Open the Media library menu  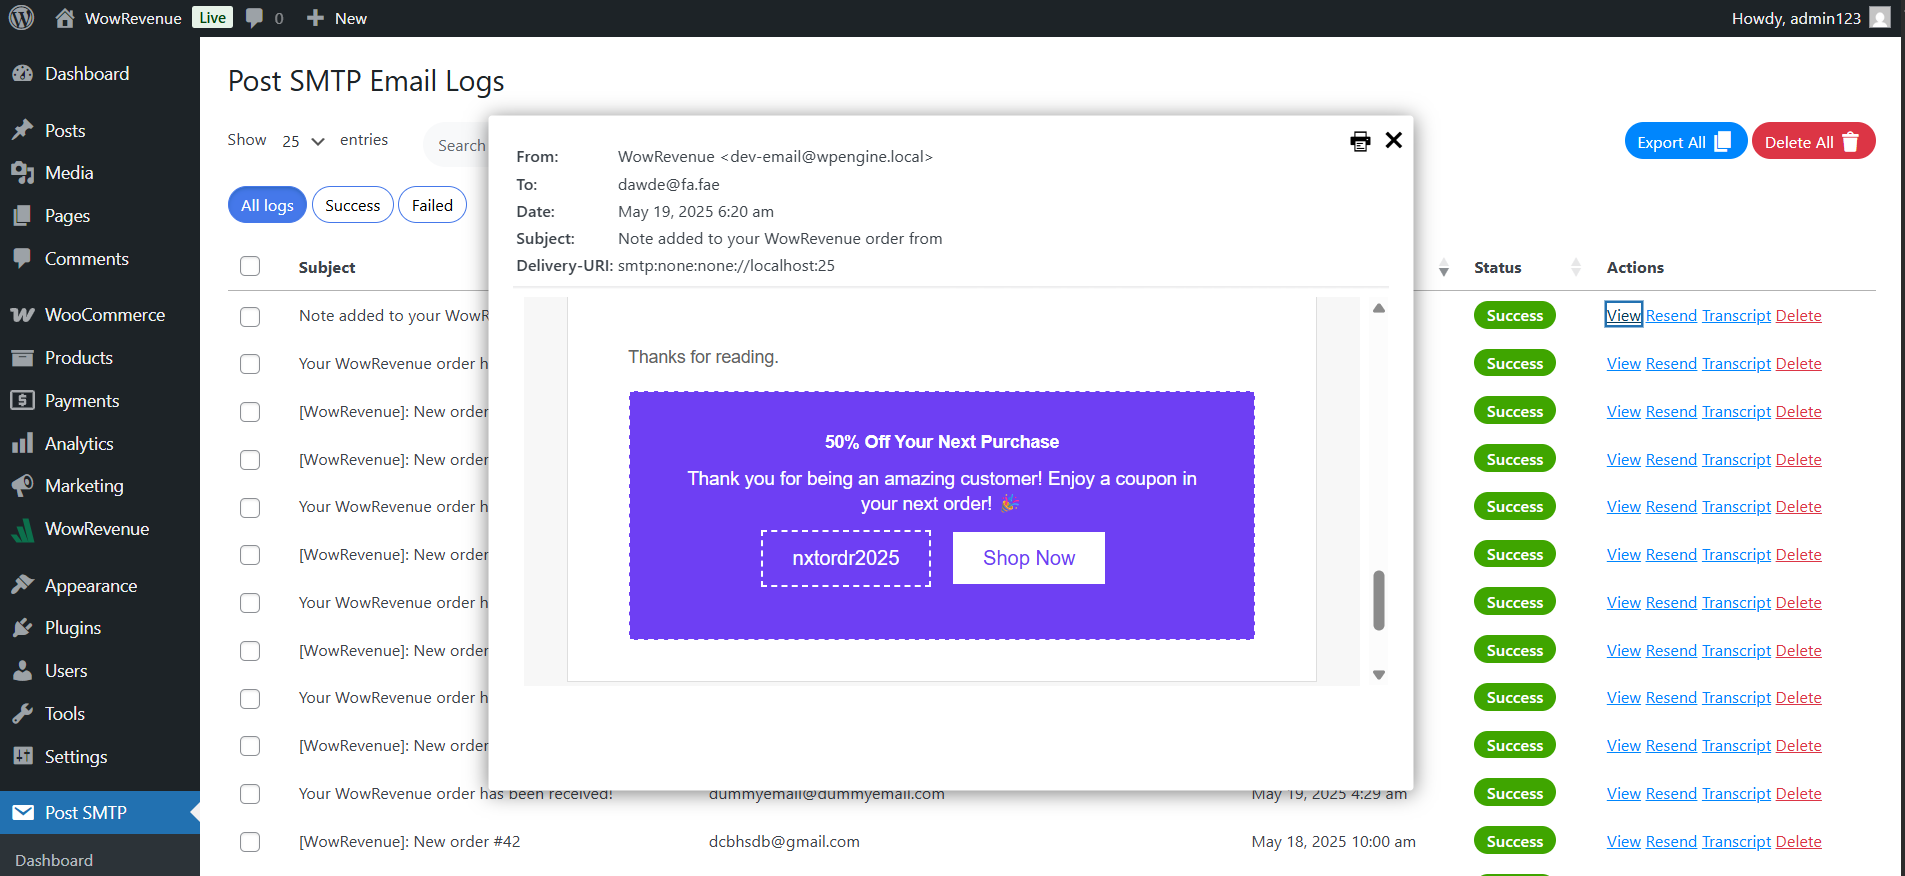coord(100,173)
